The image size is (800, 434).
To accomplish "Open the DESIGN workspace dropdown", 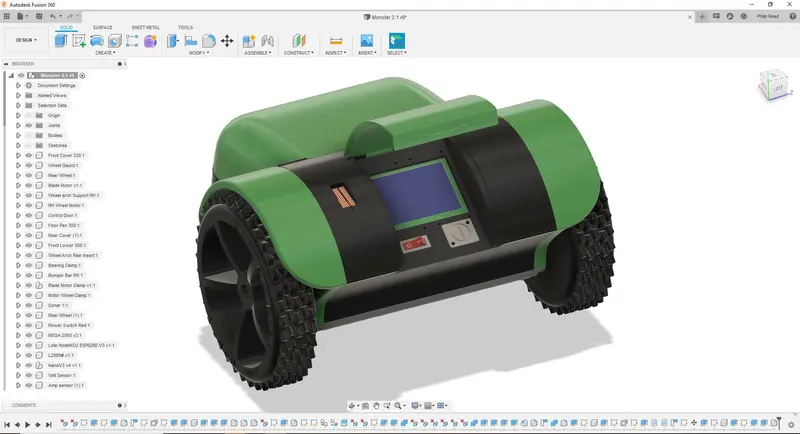I will click(26, 40).
